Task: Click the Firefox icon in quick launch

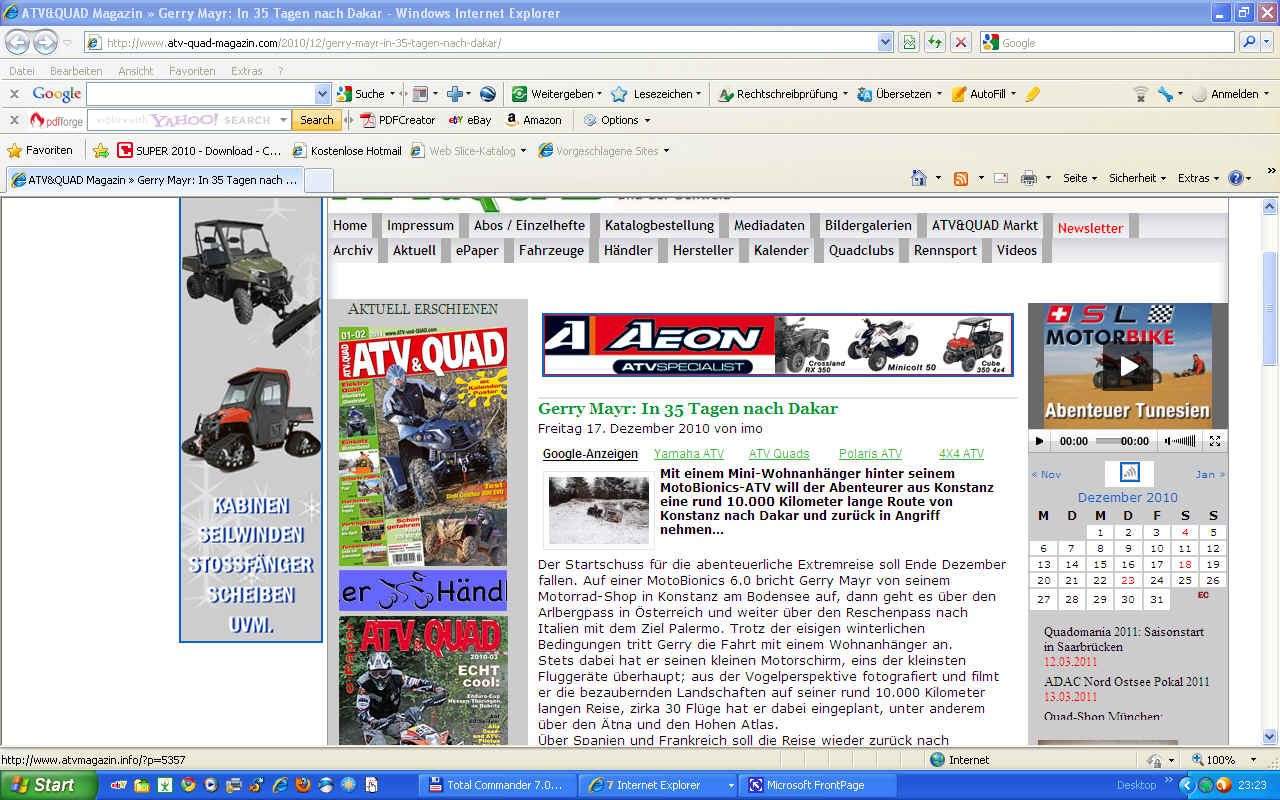Action: pyautogui.click(x=304, y=785)
